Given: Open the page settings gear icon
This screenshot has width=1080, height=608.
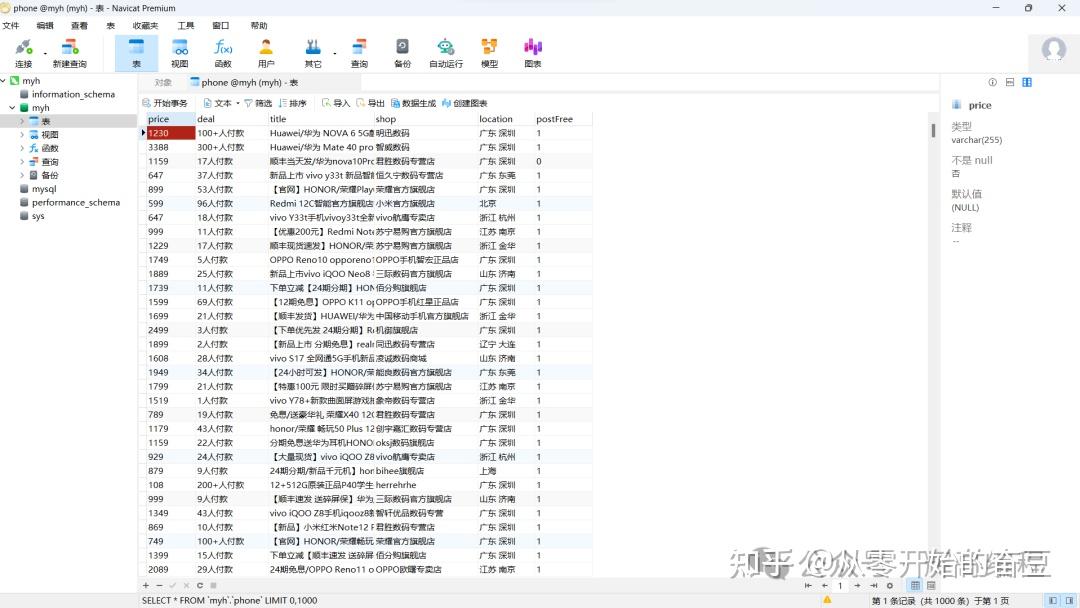Looking at the screenshot, I should click(x=890, y=585).
